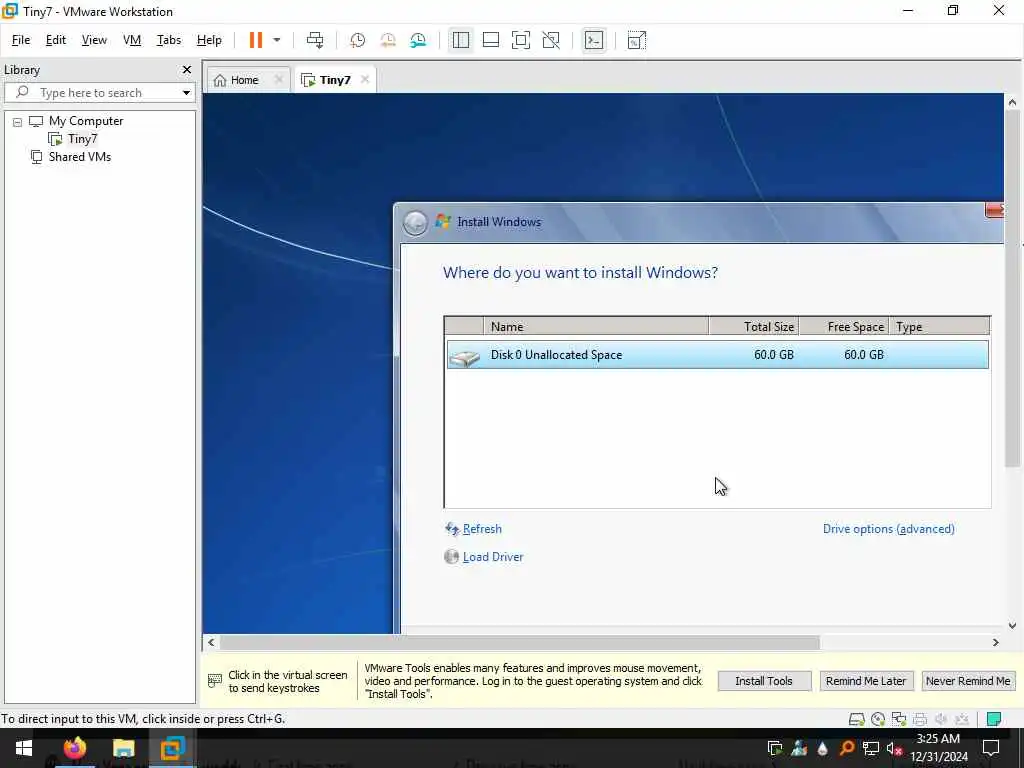This screenshot has height=768, width=1024.
Task: Click the scroll up arrow
Action: [x=1012, y=102]
